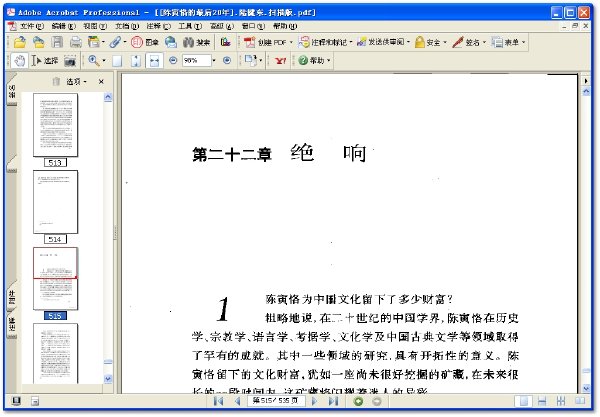Activate the 选择 text select tool
The image size is (600, 417).
point(45,60)
